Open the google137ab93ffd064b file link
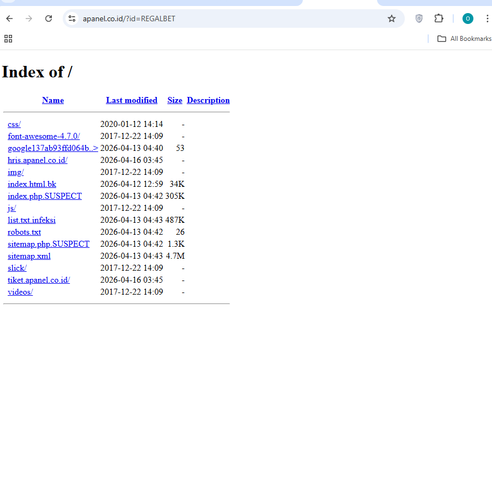The image size is (492, 500). click(53, 148)
